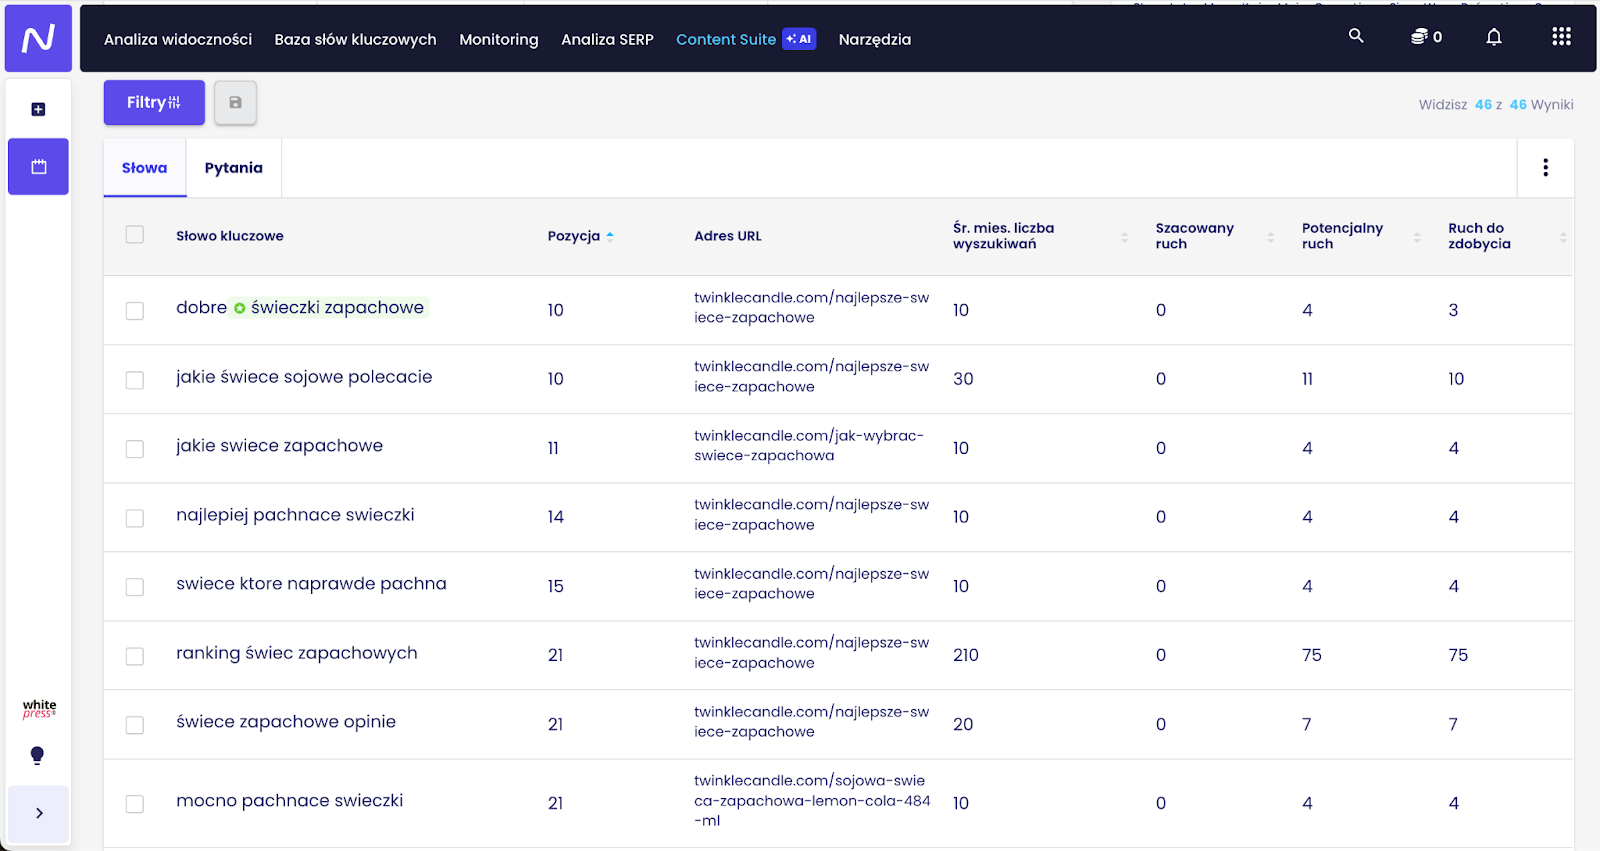The image size is (1600, 851).
Task: Check the row 'jakie swiece zapachowe'
Action: pyautogui.click(x=135, y=449)
